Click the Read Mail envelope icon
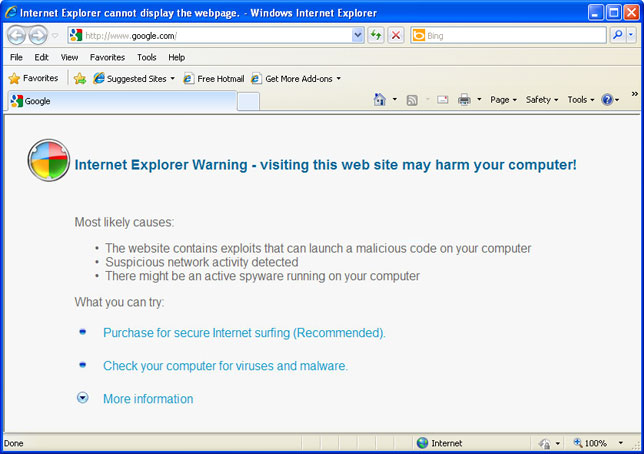Screen dimensions: 644x454 click(442, 99)
